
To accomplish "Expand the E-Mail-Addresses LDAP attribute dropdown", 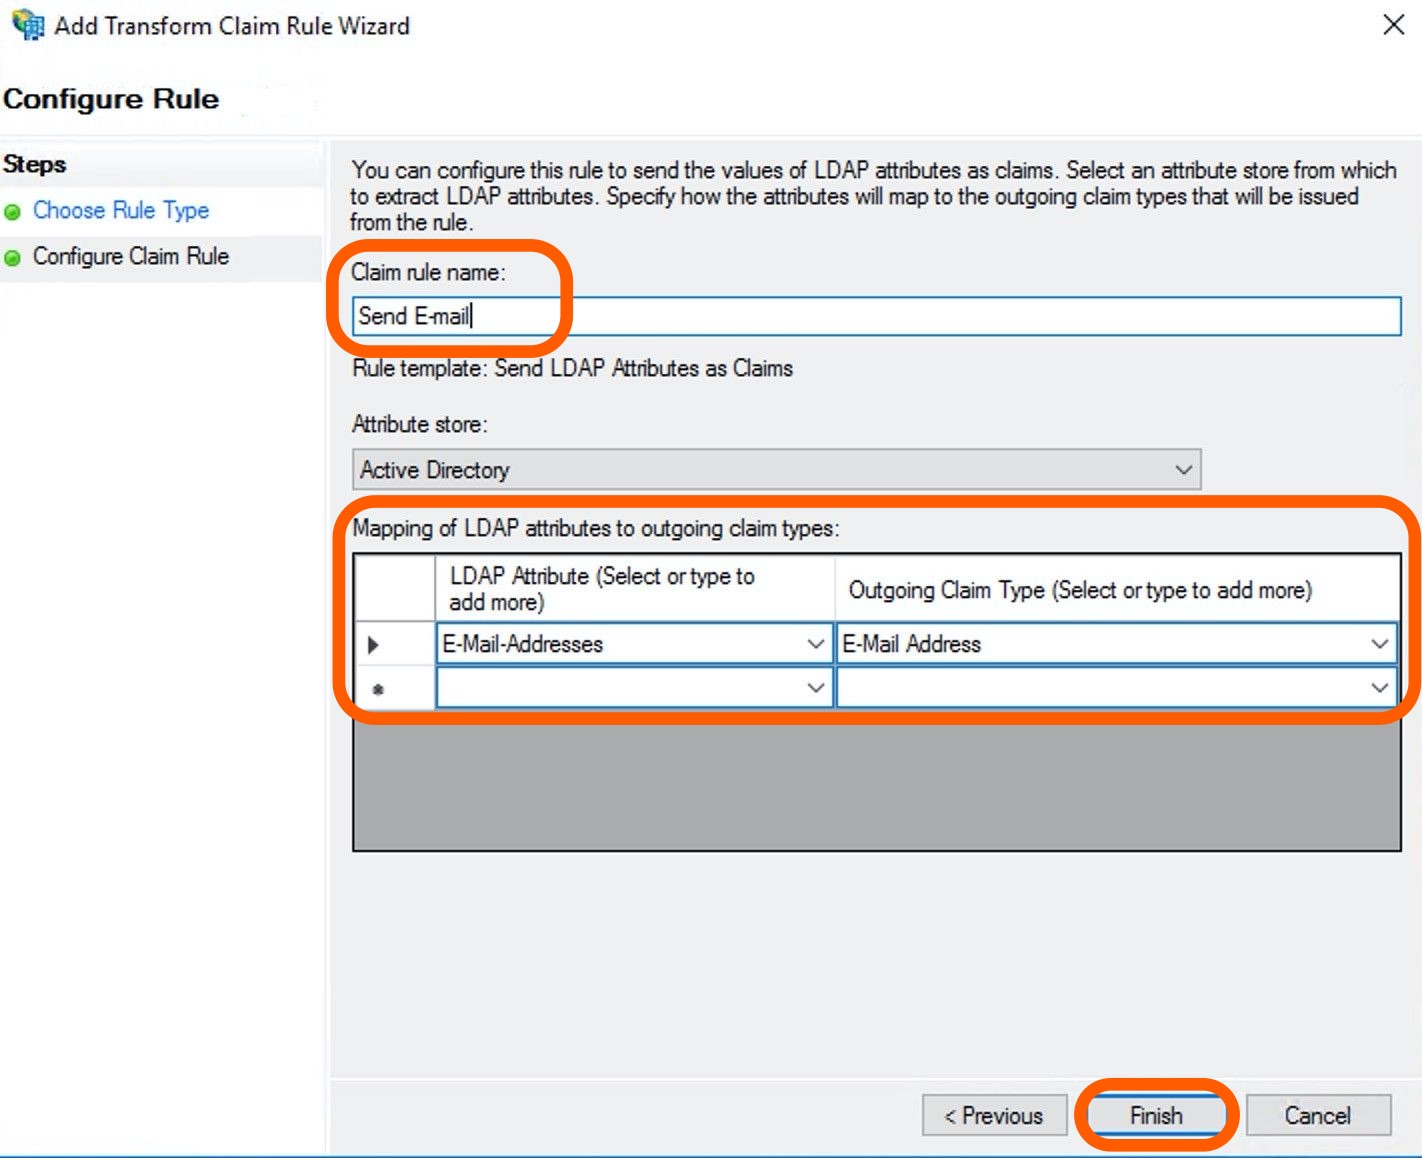I will (815, 645).
